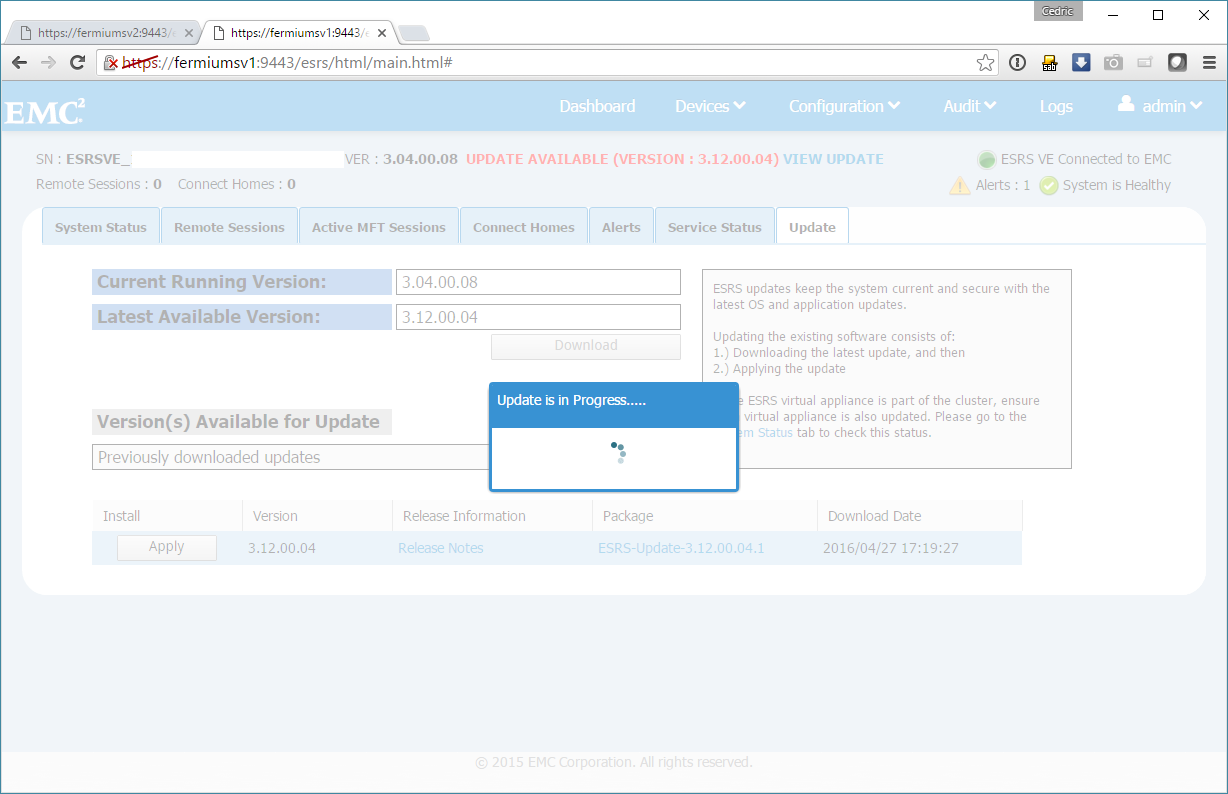This screenshot has width=1228, height=794.
Task: Expand the Configuration dropdown menu
Action: tap(844, 106)
